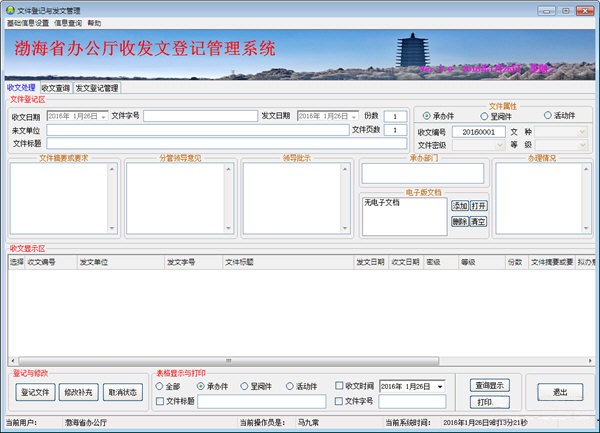Open the 文种 dropdown list

point(582,131)
